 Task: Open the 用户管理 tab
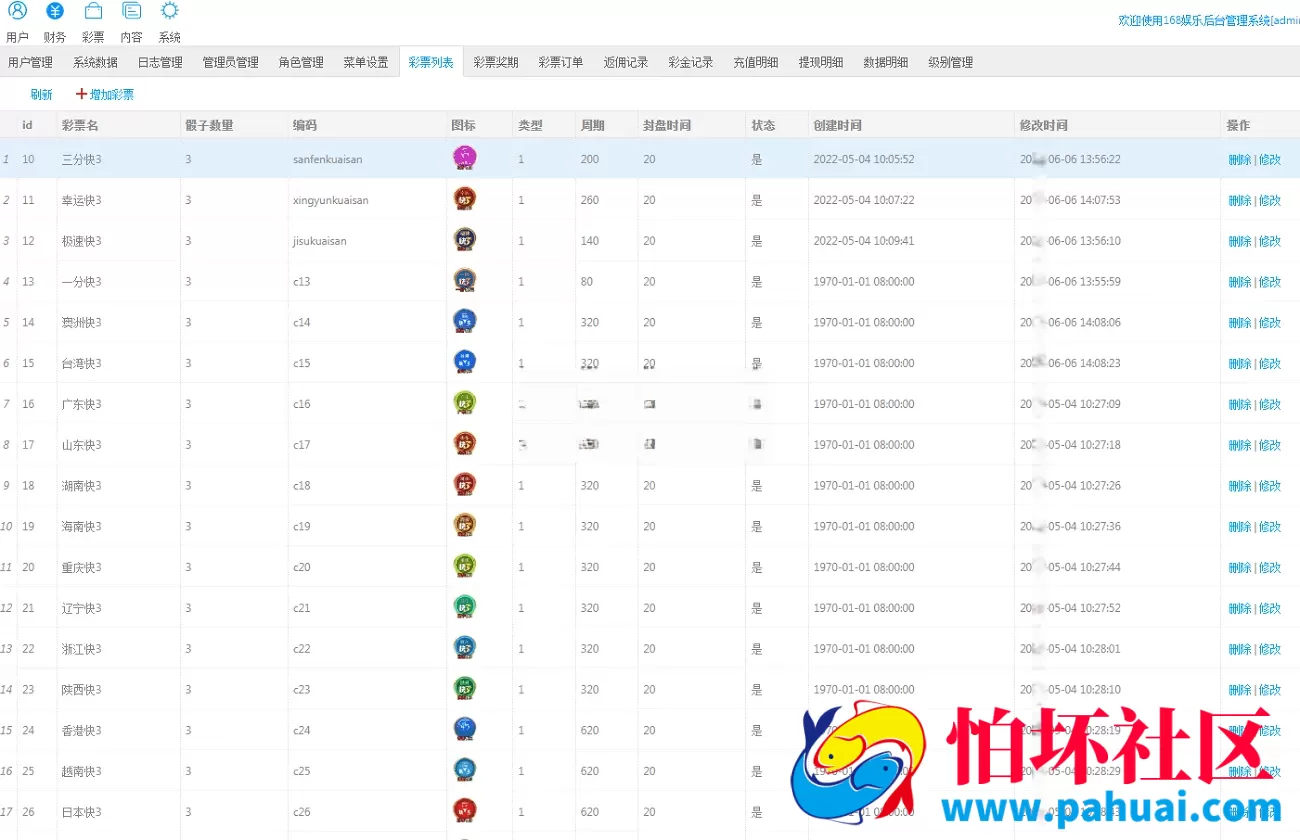tap(30, 62)
